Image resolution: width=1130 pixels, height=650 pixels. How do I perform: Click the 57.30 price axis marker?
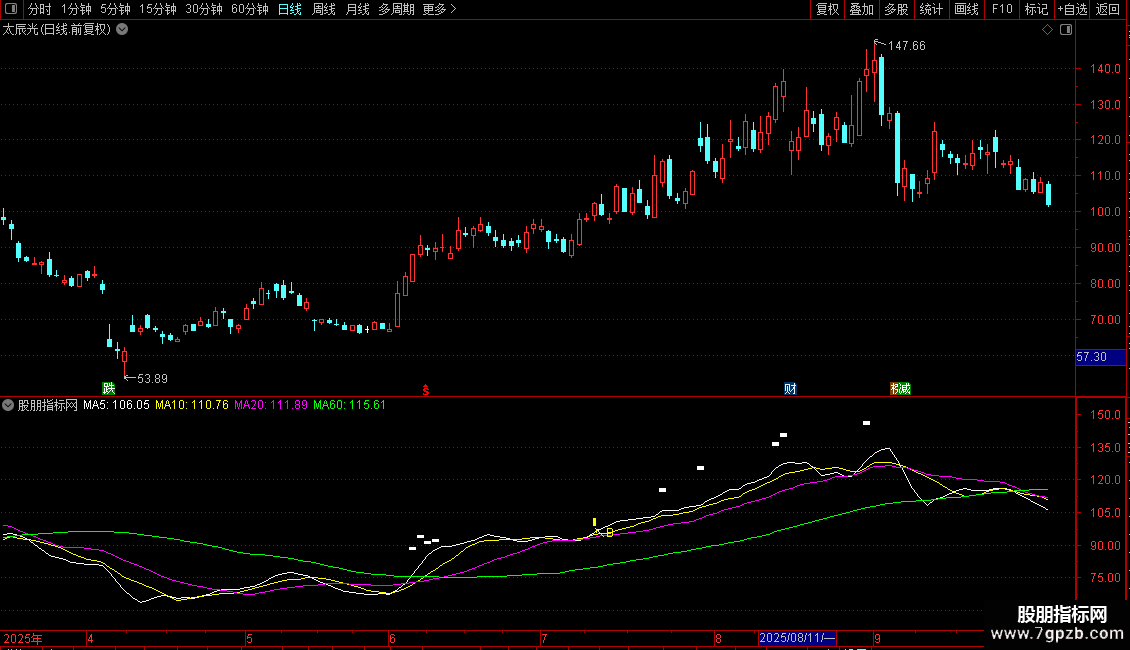(x=1100, y=357)
